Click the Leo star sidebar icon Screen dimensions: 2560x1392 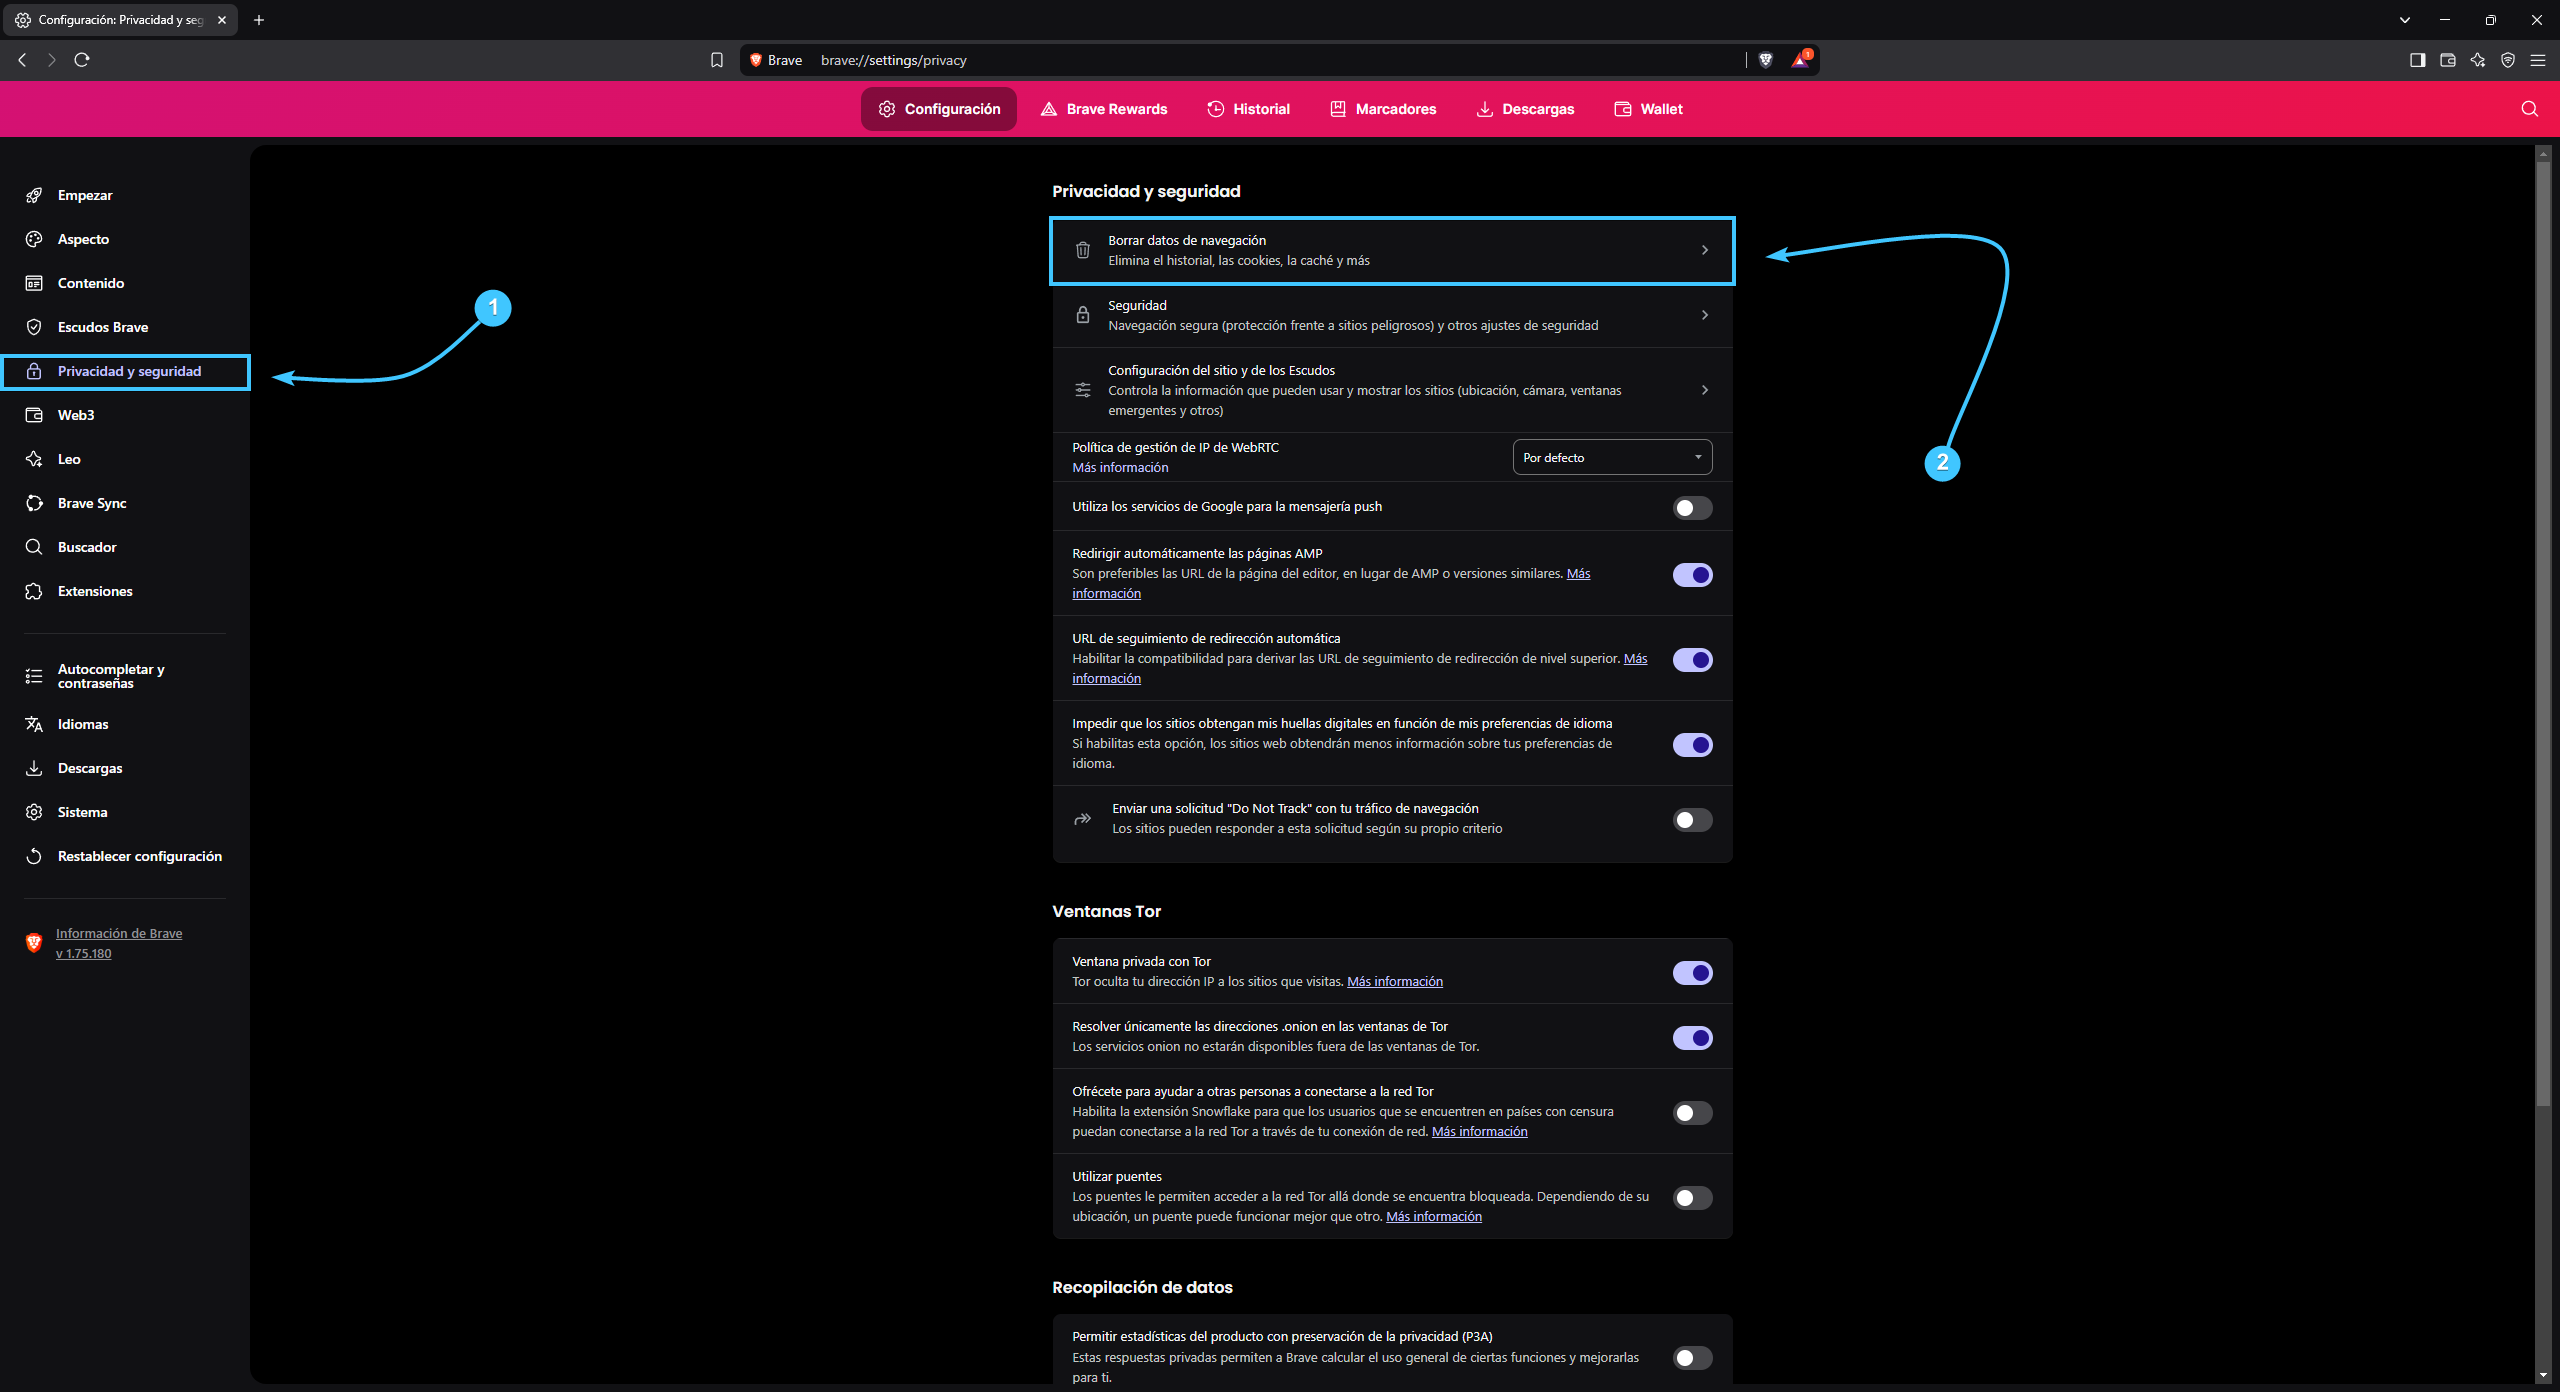[x=34, y=459]
